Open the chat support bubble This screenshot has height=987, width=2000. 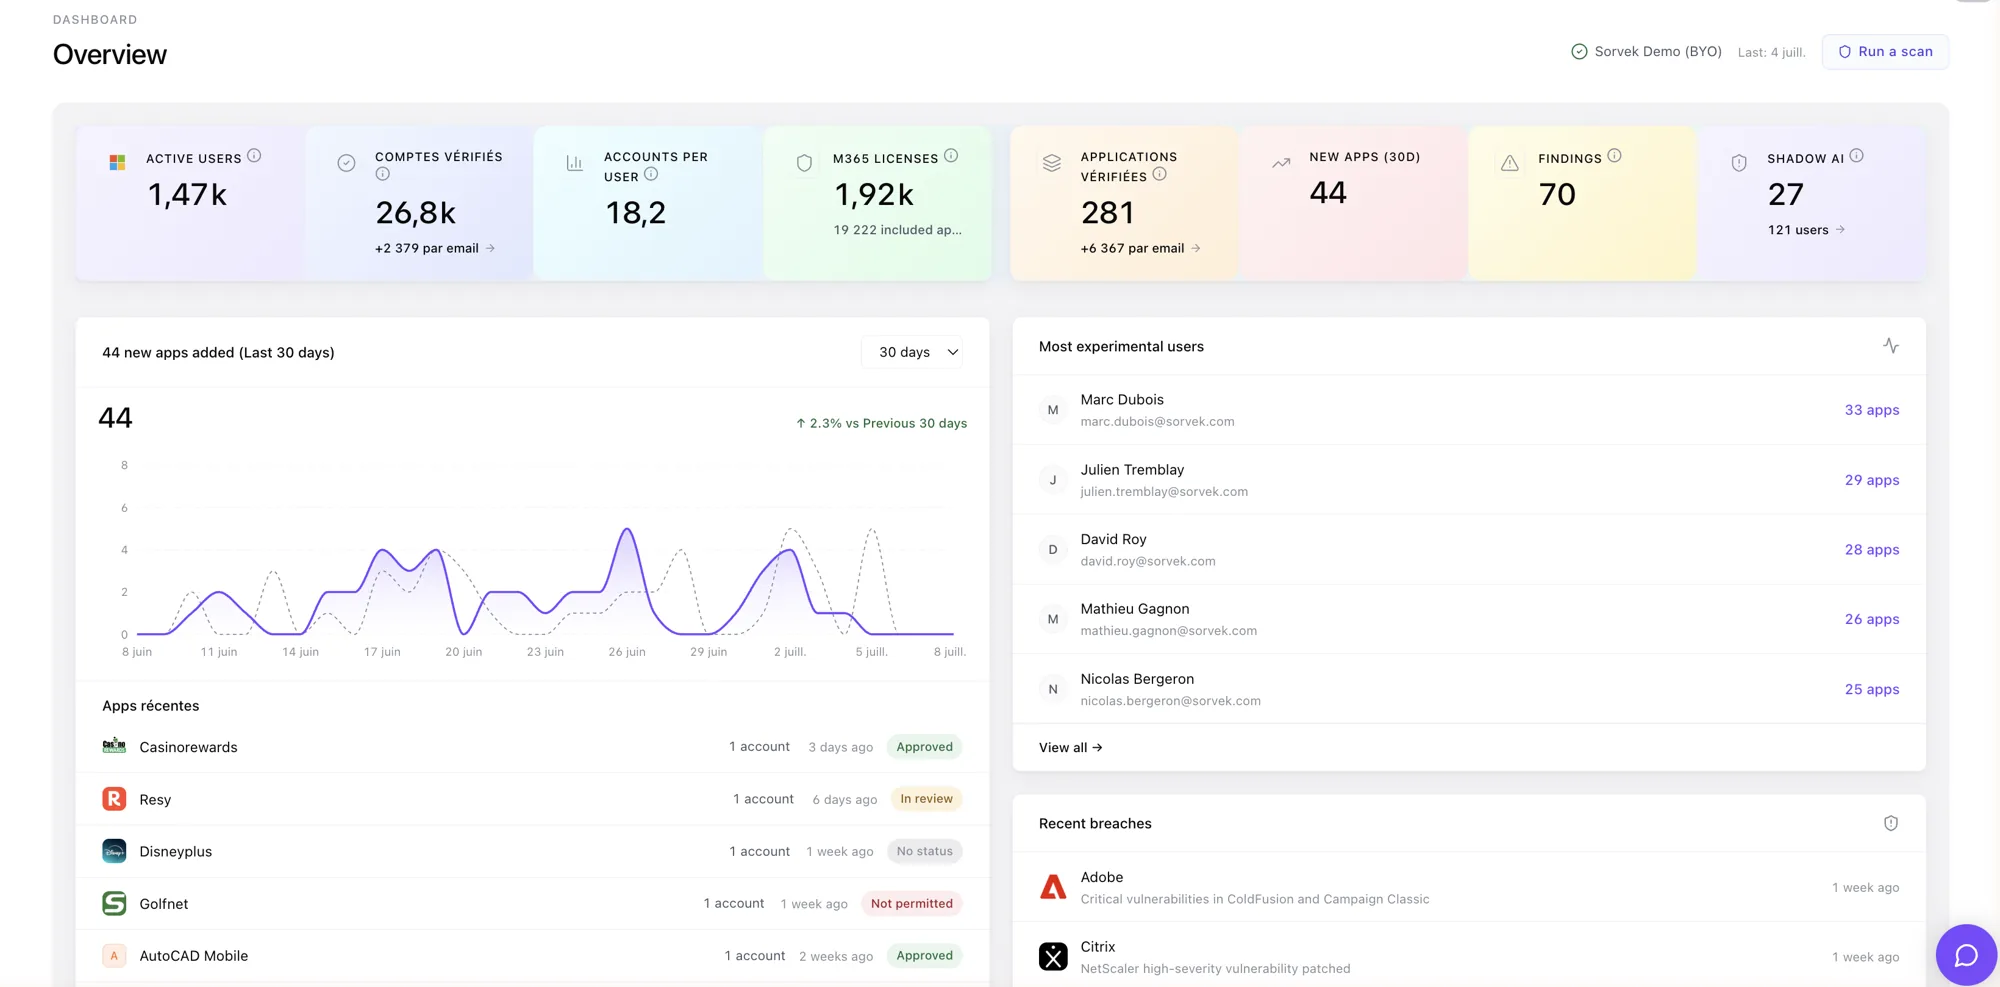click(1966, 955)
